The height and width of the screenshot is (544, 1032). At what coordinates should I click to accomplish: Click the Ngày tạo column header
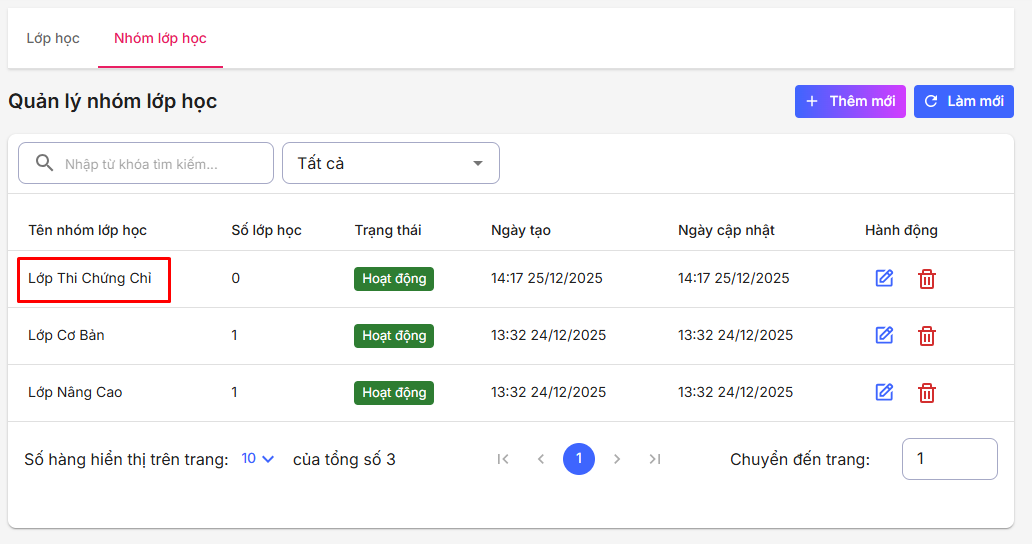coord(521,230)
